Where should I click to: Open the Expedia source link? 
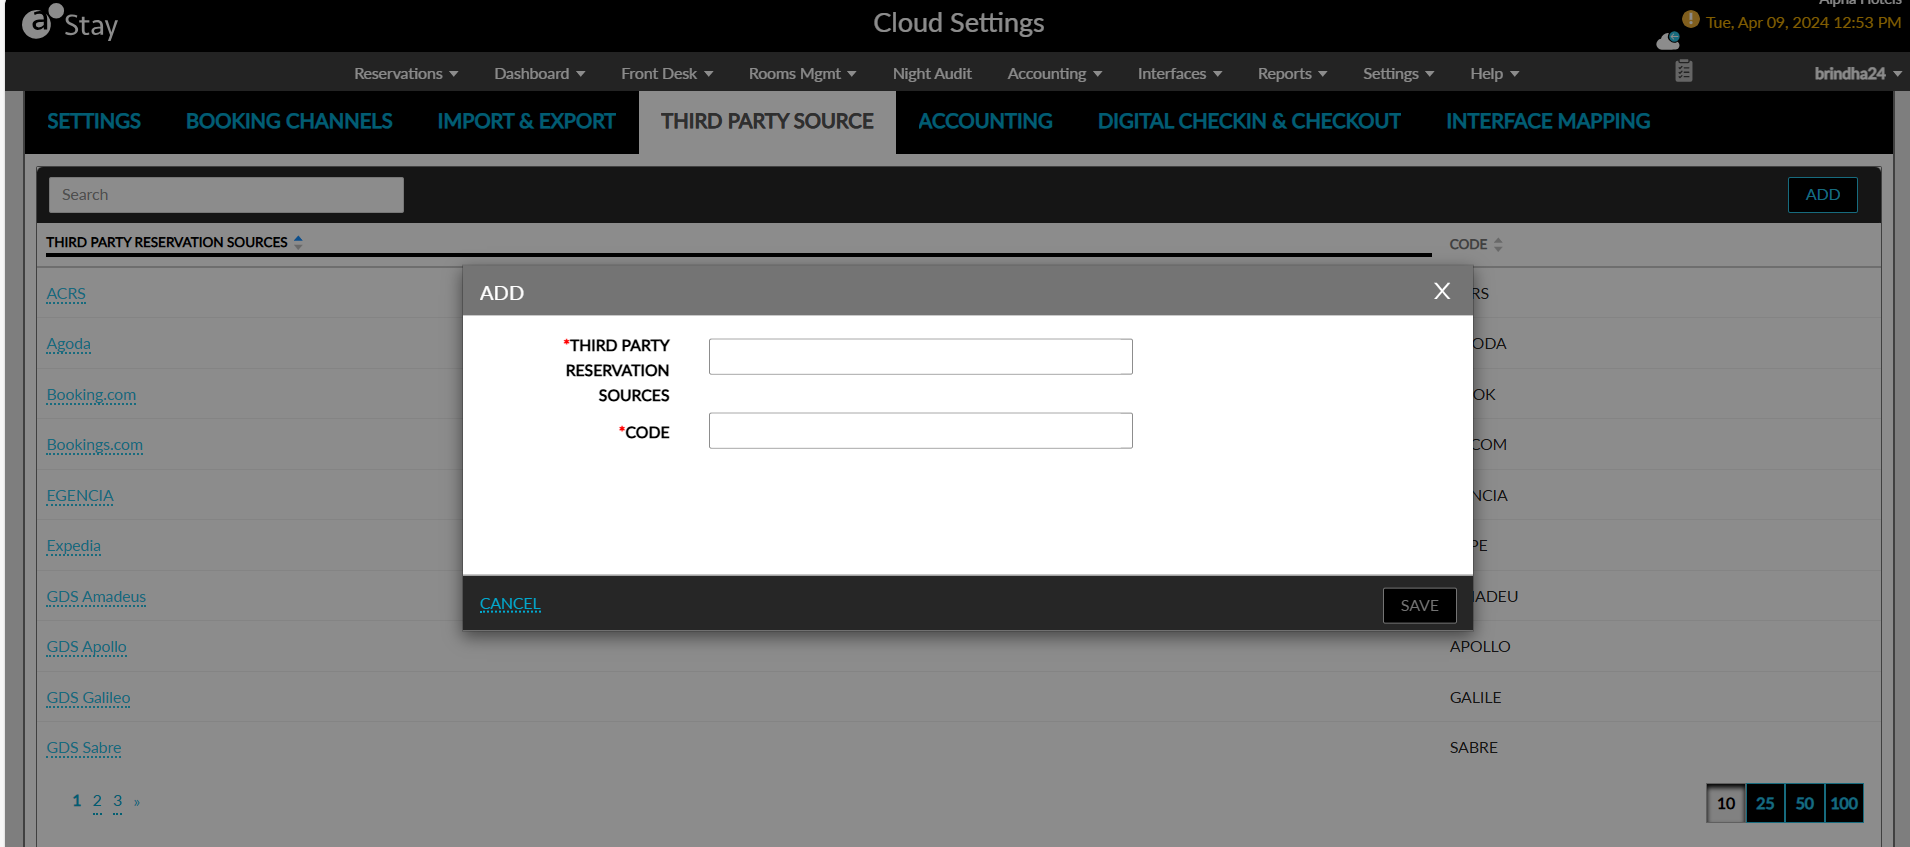pos(73,546)
